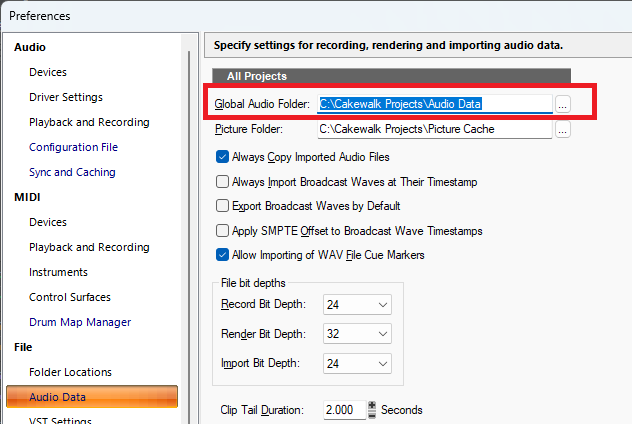
Task: Disable Allow Importing of WAV File Cue Markers
Action: tap(222, 255)
